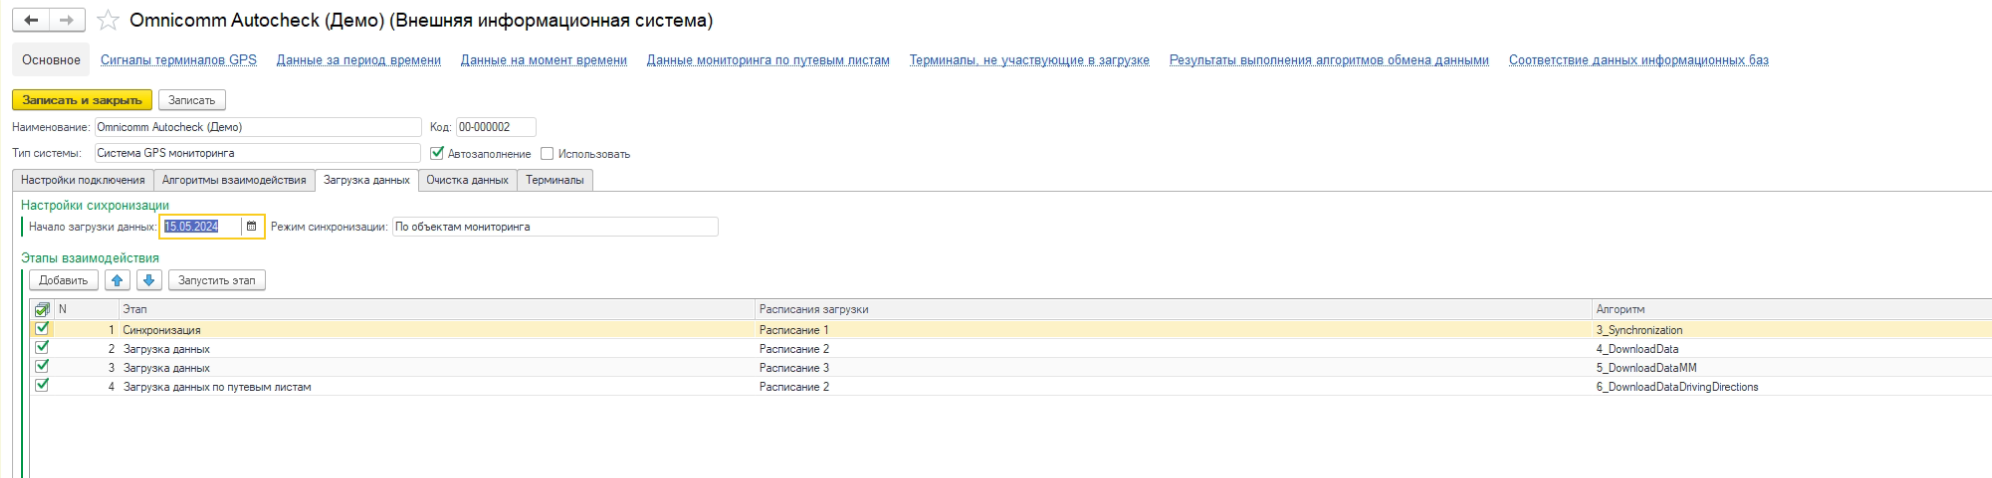Open the Данные на момент времени link
The width and height of the screenshot is (1992, 478).
(544, 60)
